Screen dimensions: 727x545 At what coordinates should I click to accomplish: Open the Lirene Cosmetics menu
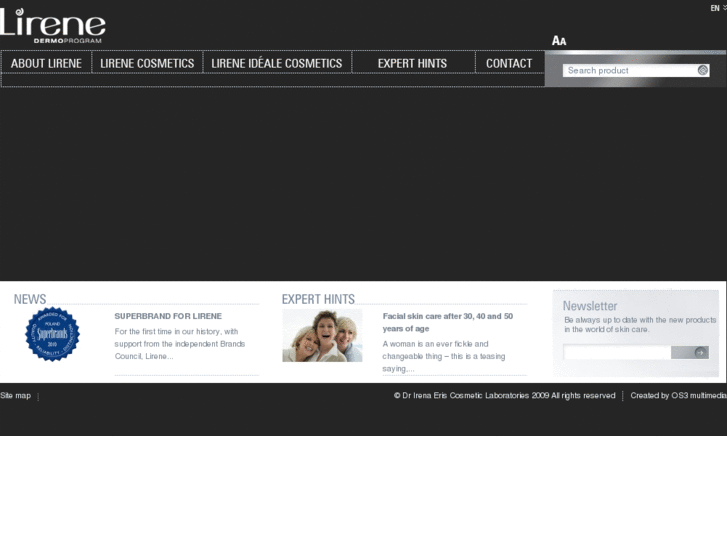(147, 63)
